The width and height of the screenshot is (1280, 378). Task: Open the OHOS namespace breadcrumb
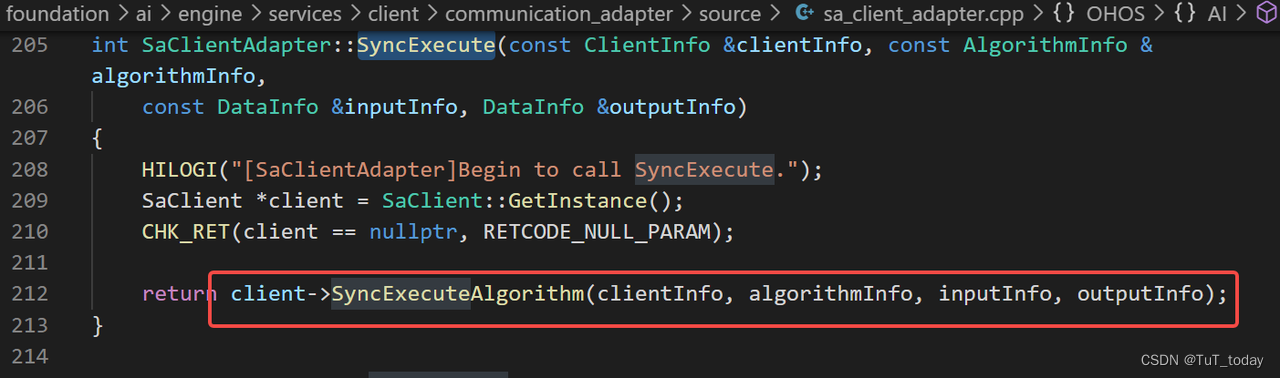[1114, 14]
